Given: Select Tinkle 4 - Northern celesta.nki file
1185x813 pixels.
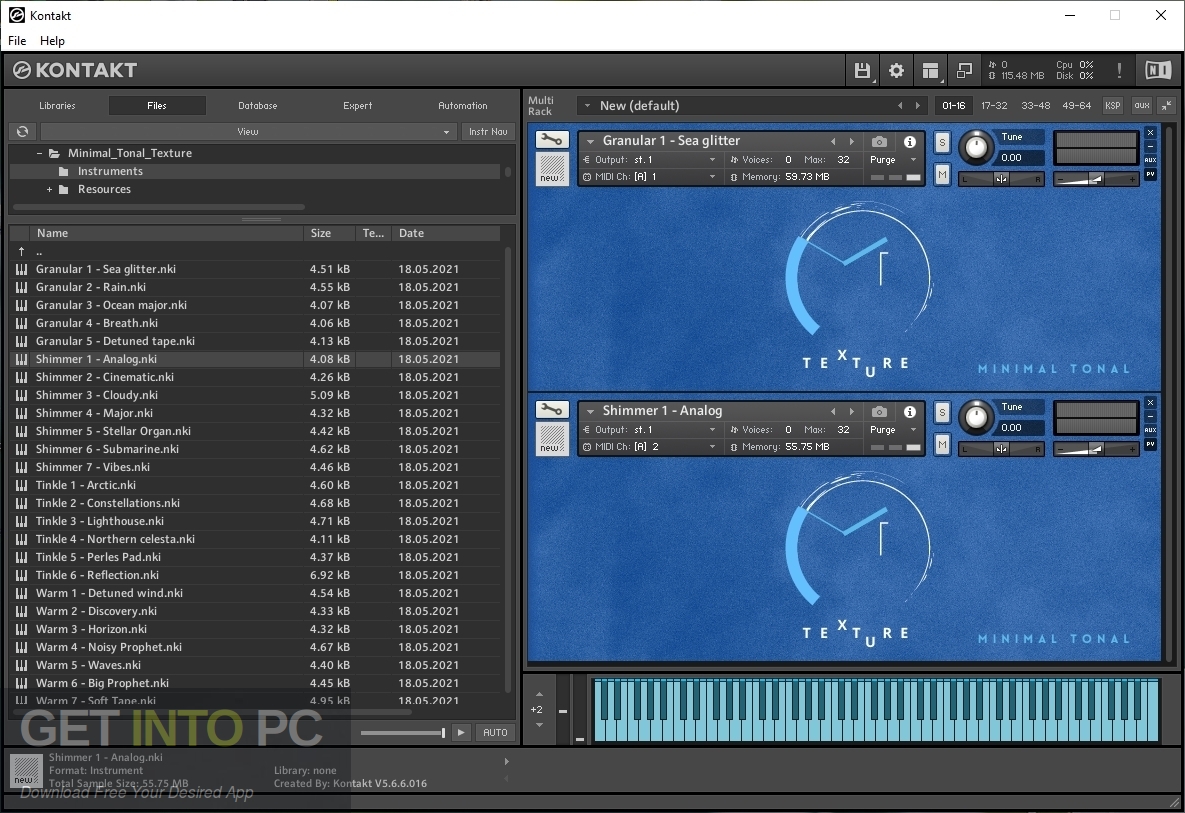Looking at the screenshot, I should pos(255,539).
